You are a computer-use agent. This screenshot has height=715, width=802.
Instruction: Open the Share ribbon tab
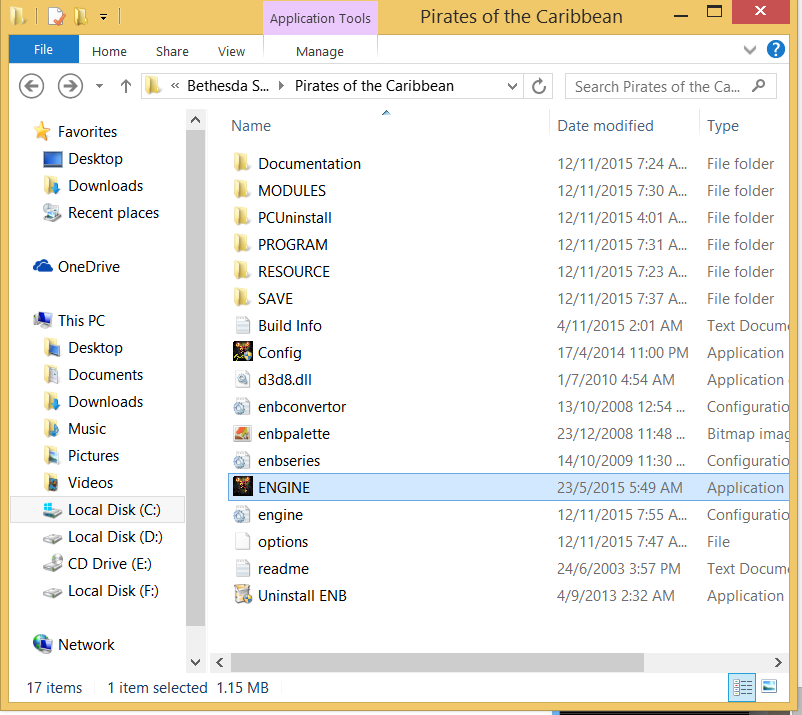172,51
